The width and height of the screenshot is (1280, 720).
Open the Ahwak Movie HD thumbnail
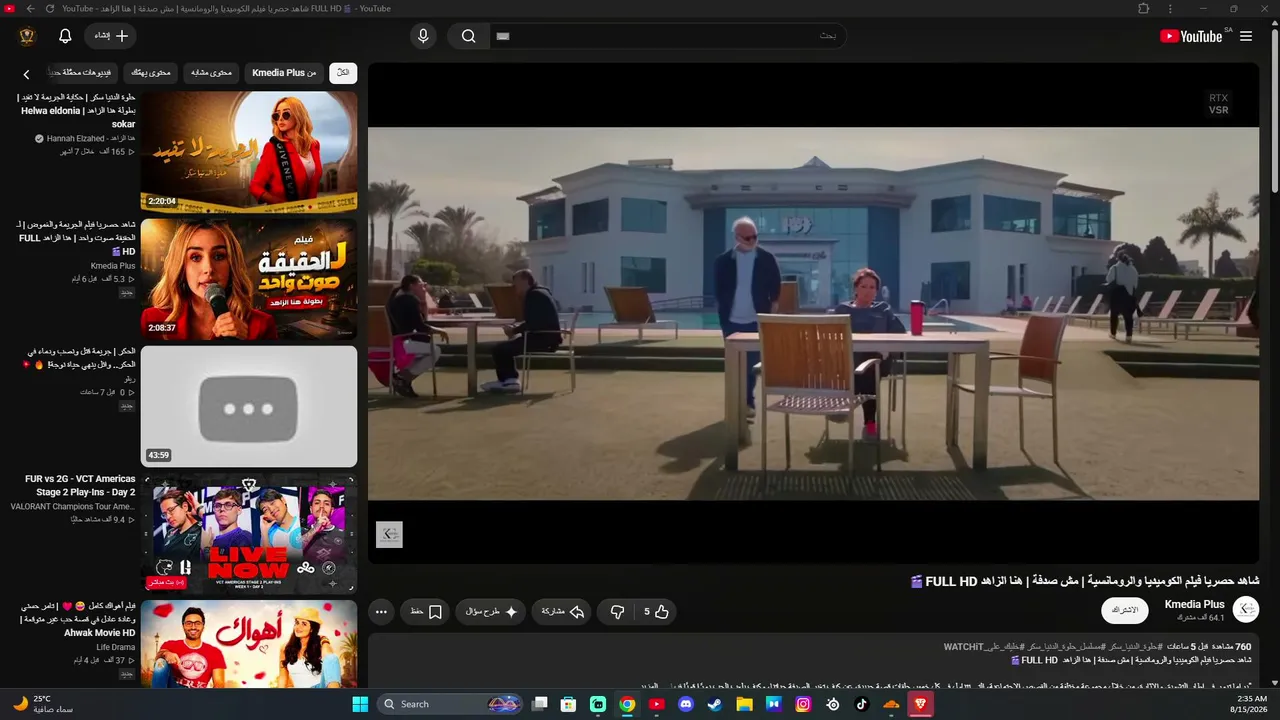click(249, 642)
